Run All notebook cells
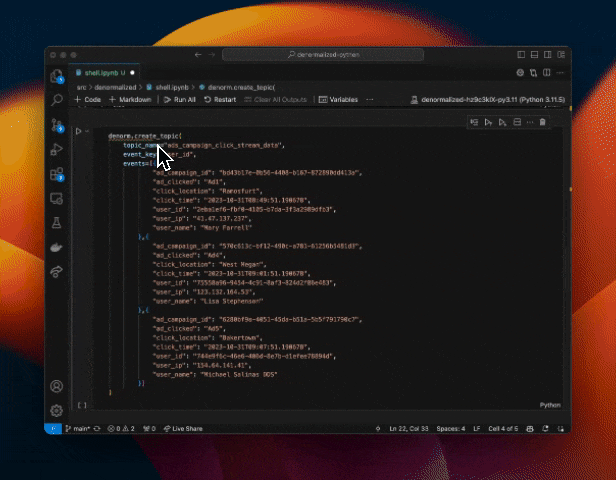 (x=180, y=100)
